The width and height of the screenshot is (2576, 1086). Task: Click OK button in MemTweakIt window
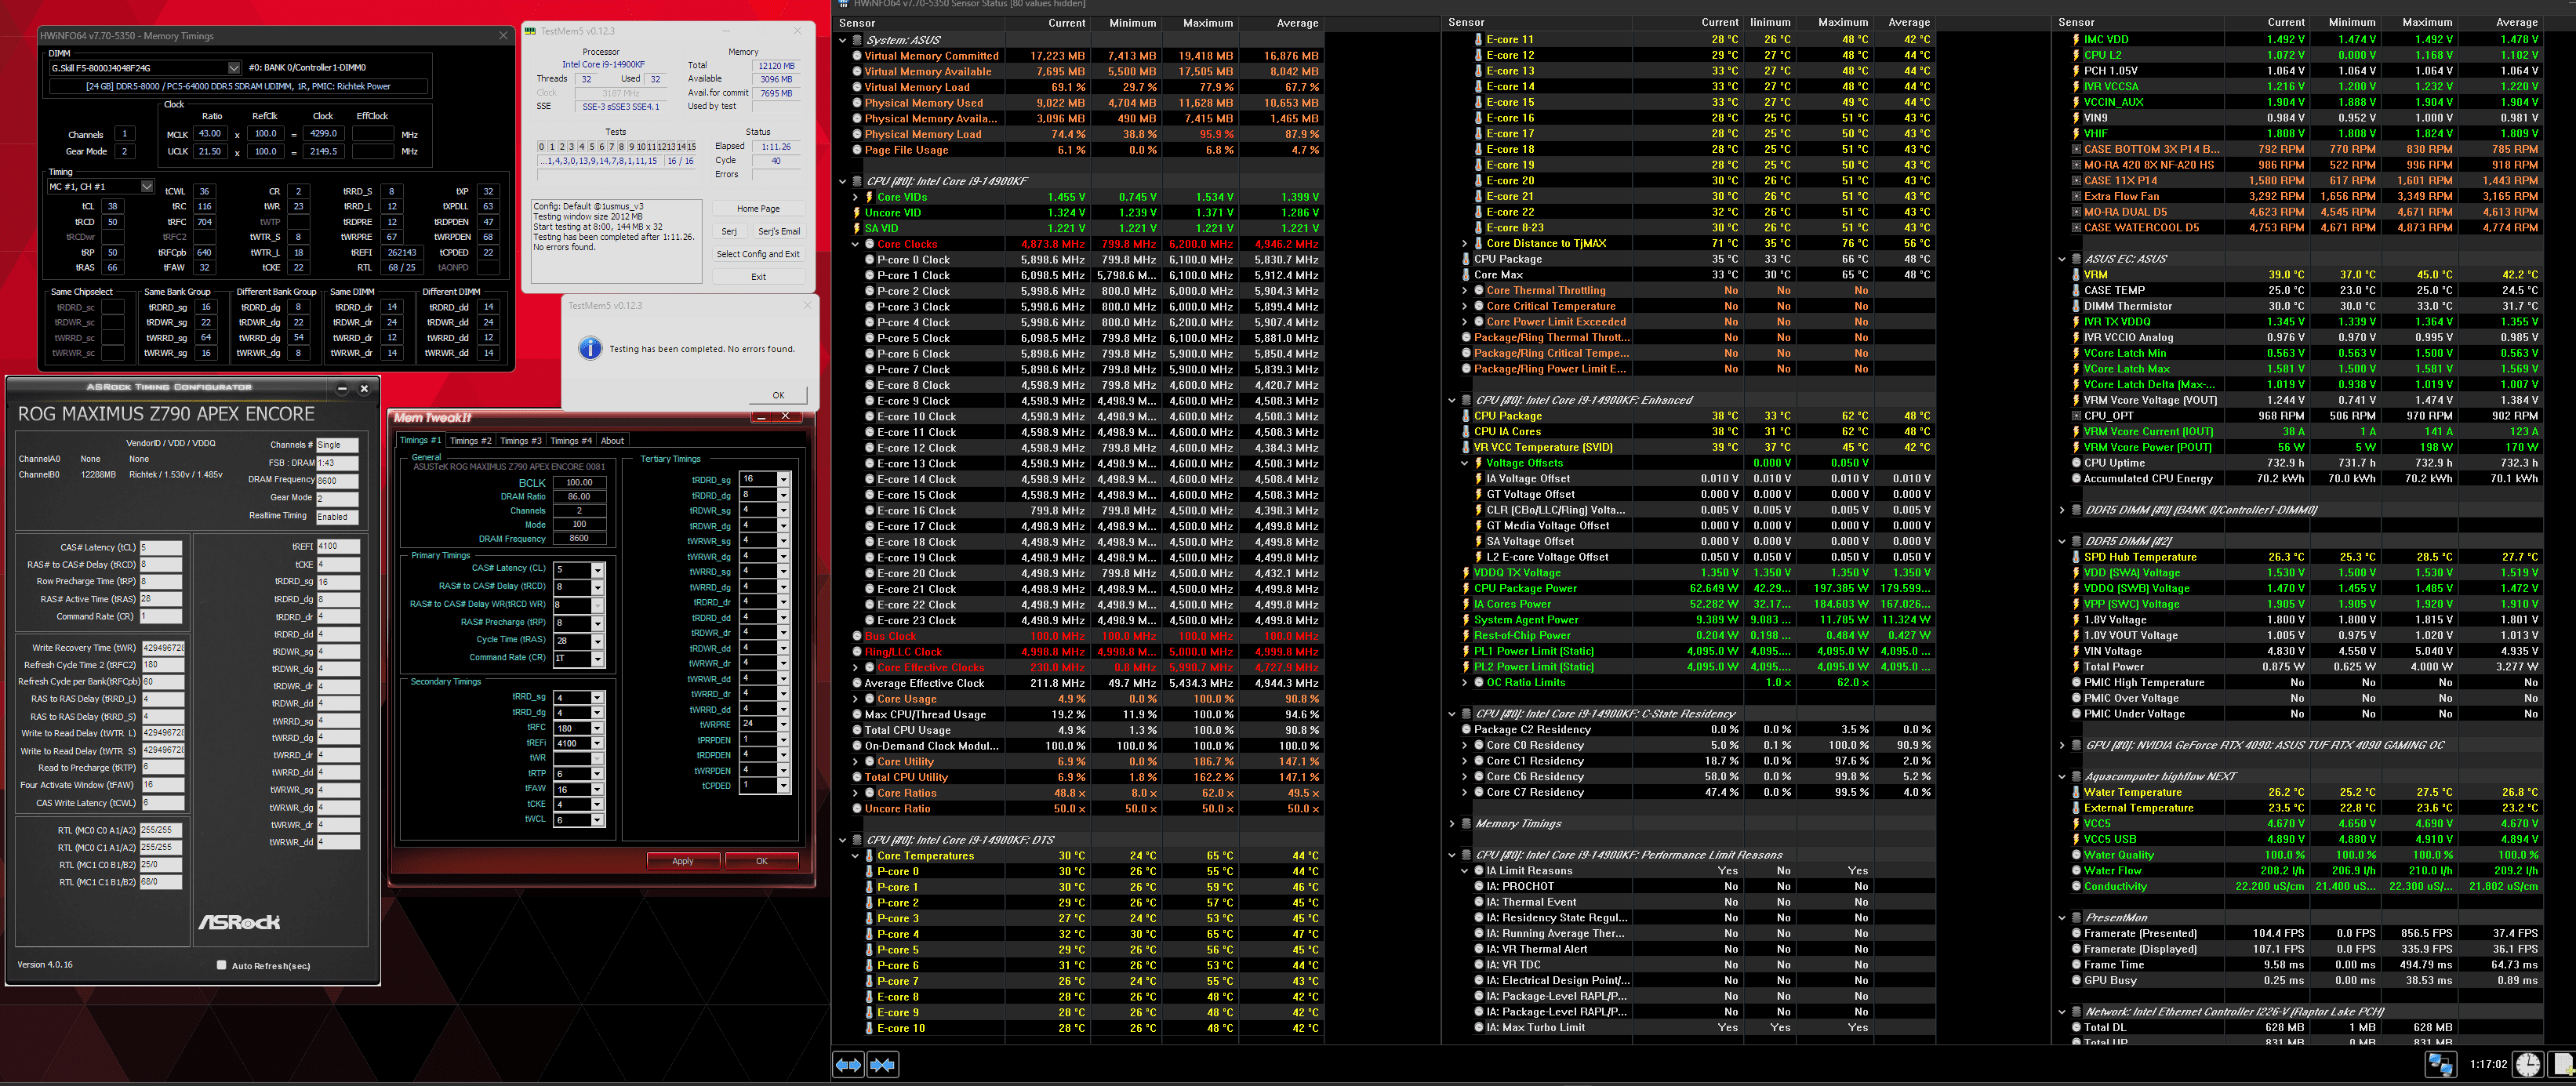[762, 861]
